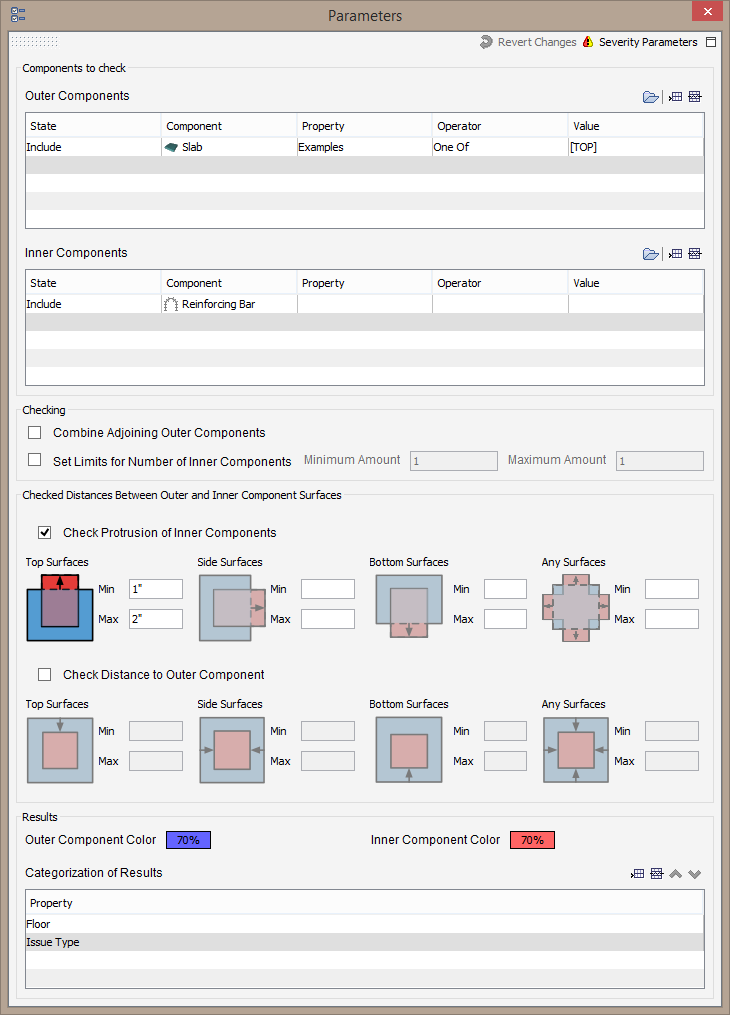Add row to Categorization of Results
This screenshot has width=730, height=1015.
(637, 874)
